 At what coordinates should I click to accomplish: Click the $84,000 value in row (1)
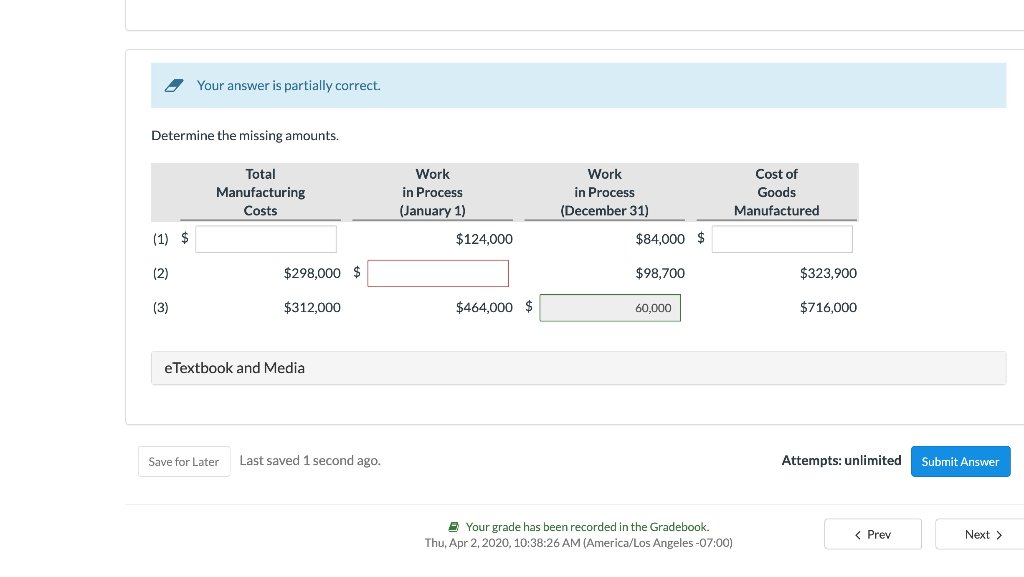[660, 240]
